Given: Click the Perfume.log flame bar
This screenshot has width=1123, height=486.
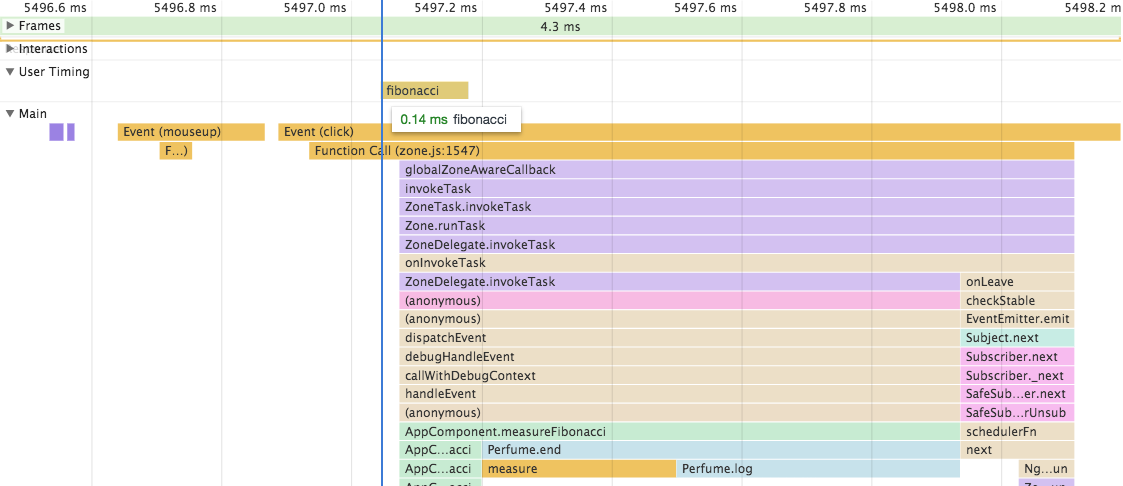Looking at the screenshot, I should (818, 469).
